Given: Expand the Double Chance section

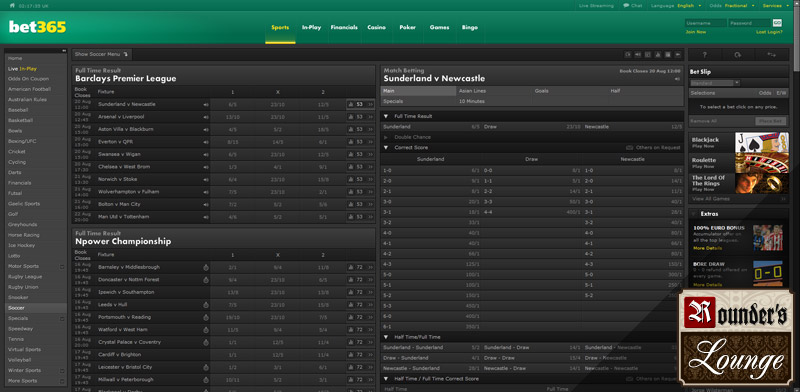Looking at the screenshot, I should tap(386, 137).
